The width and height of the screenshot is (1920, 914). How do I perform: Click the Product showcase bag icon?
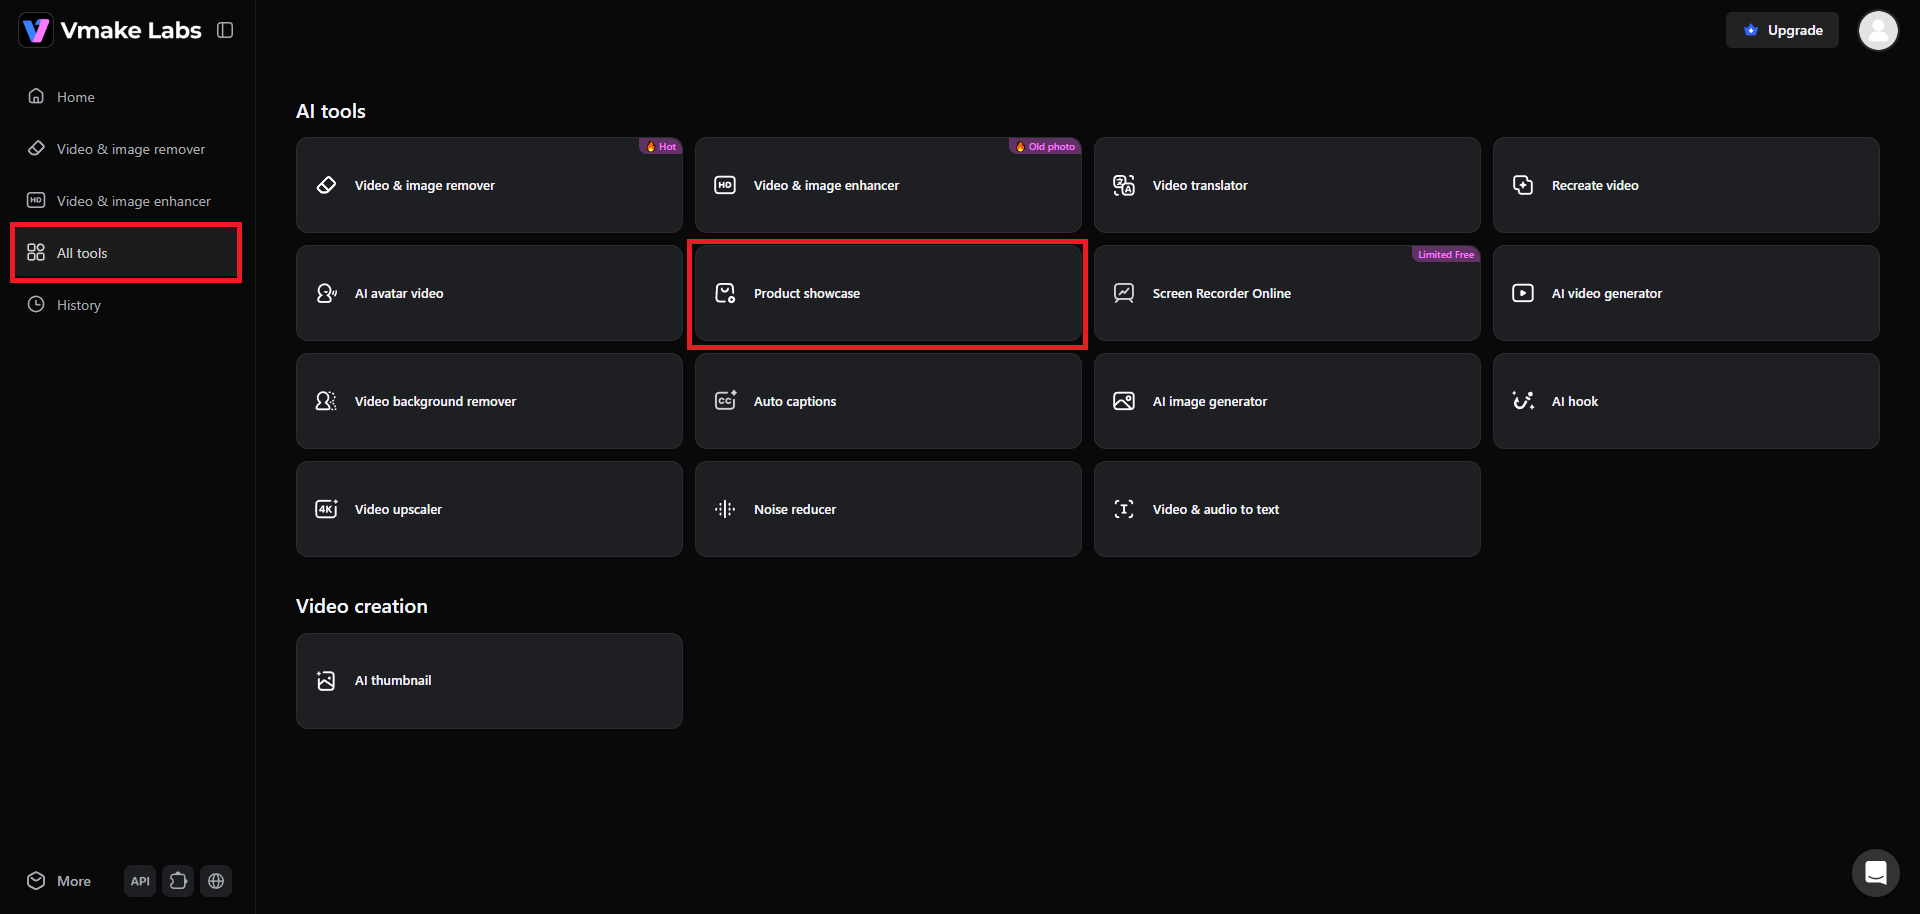pos(725,293)
